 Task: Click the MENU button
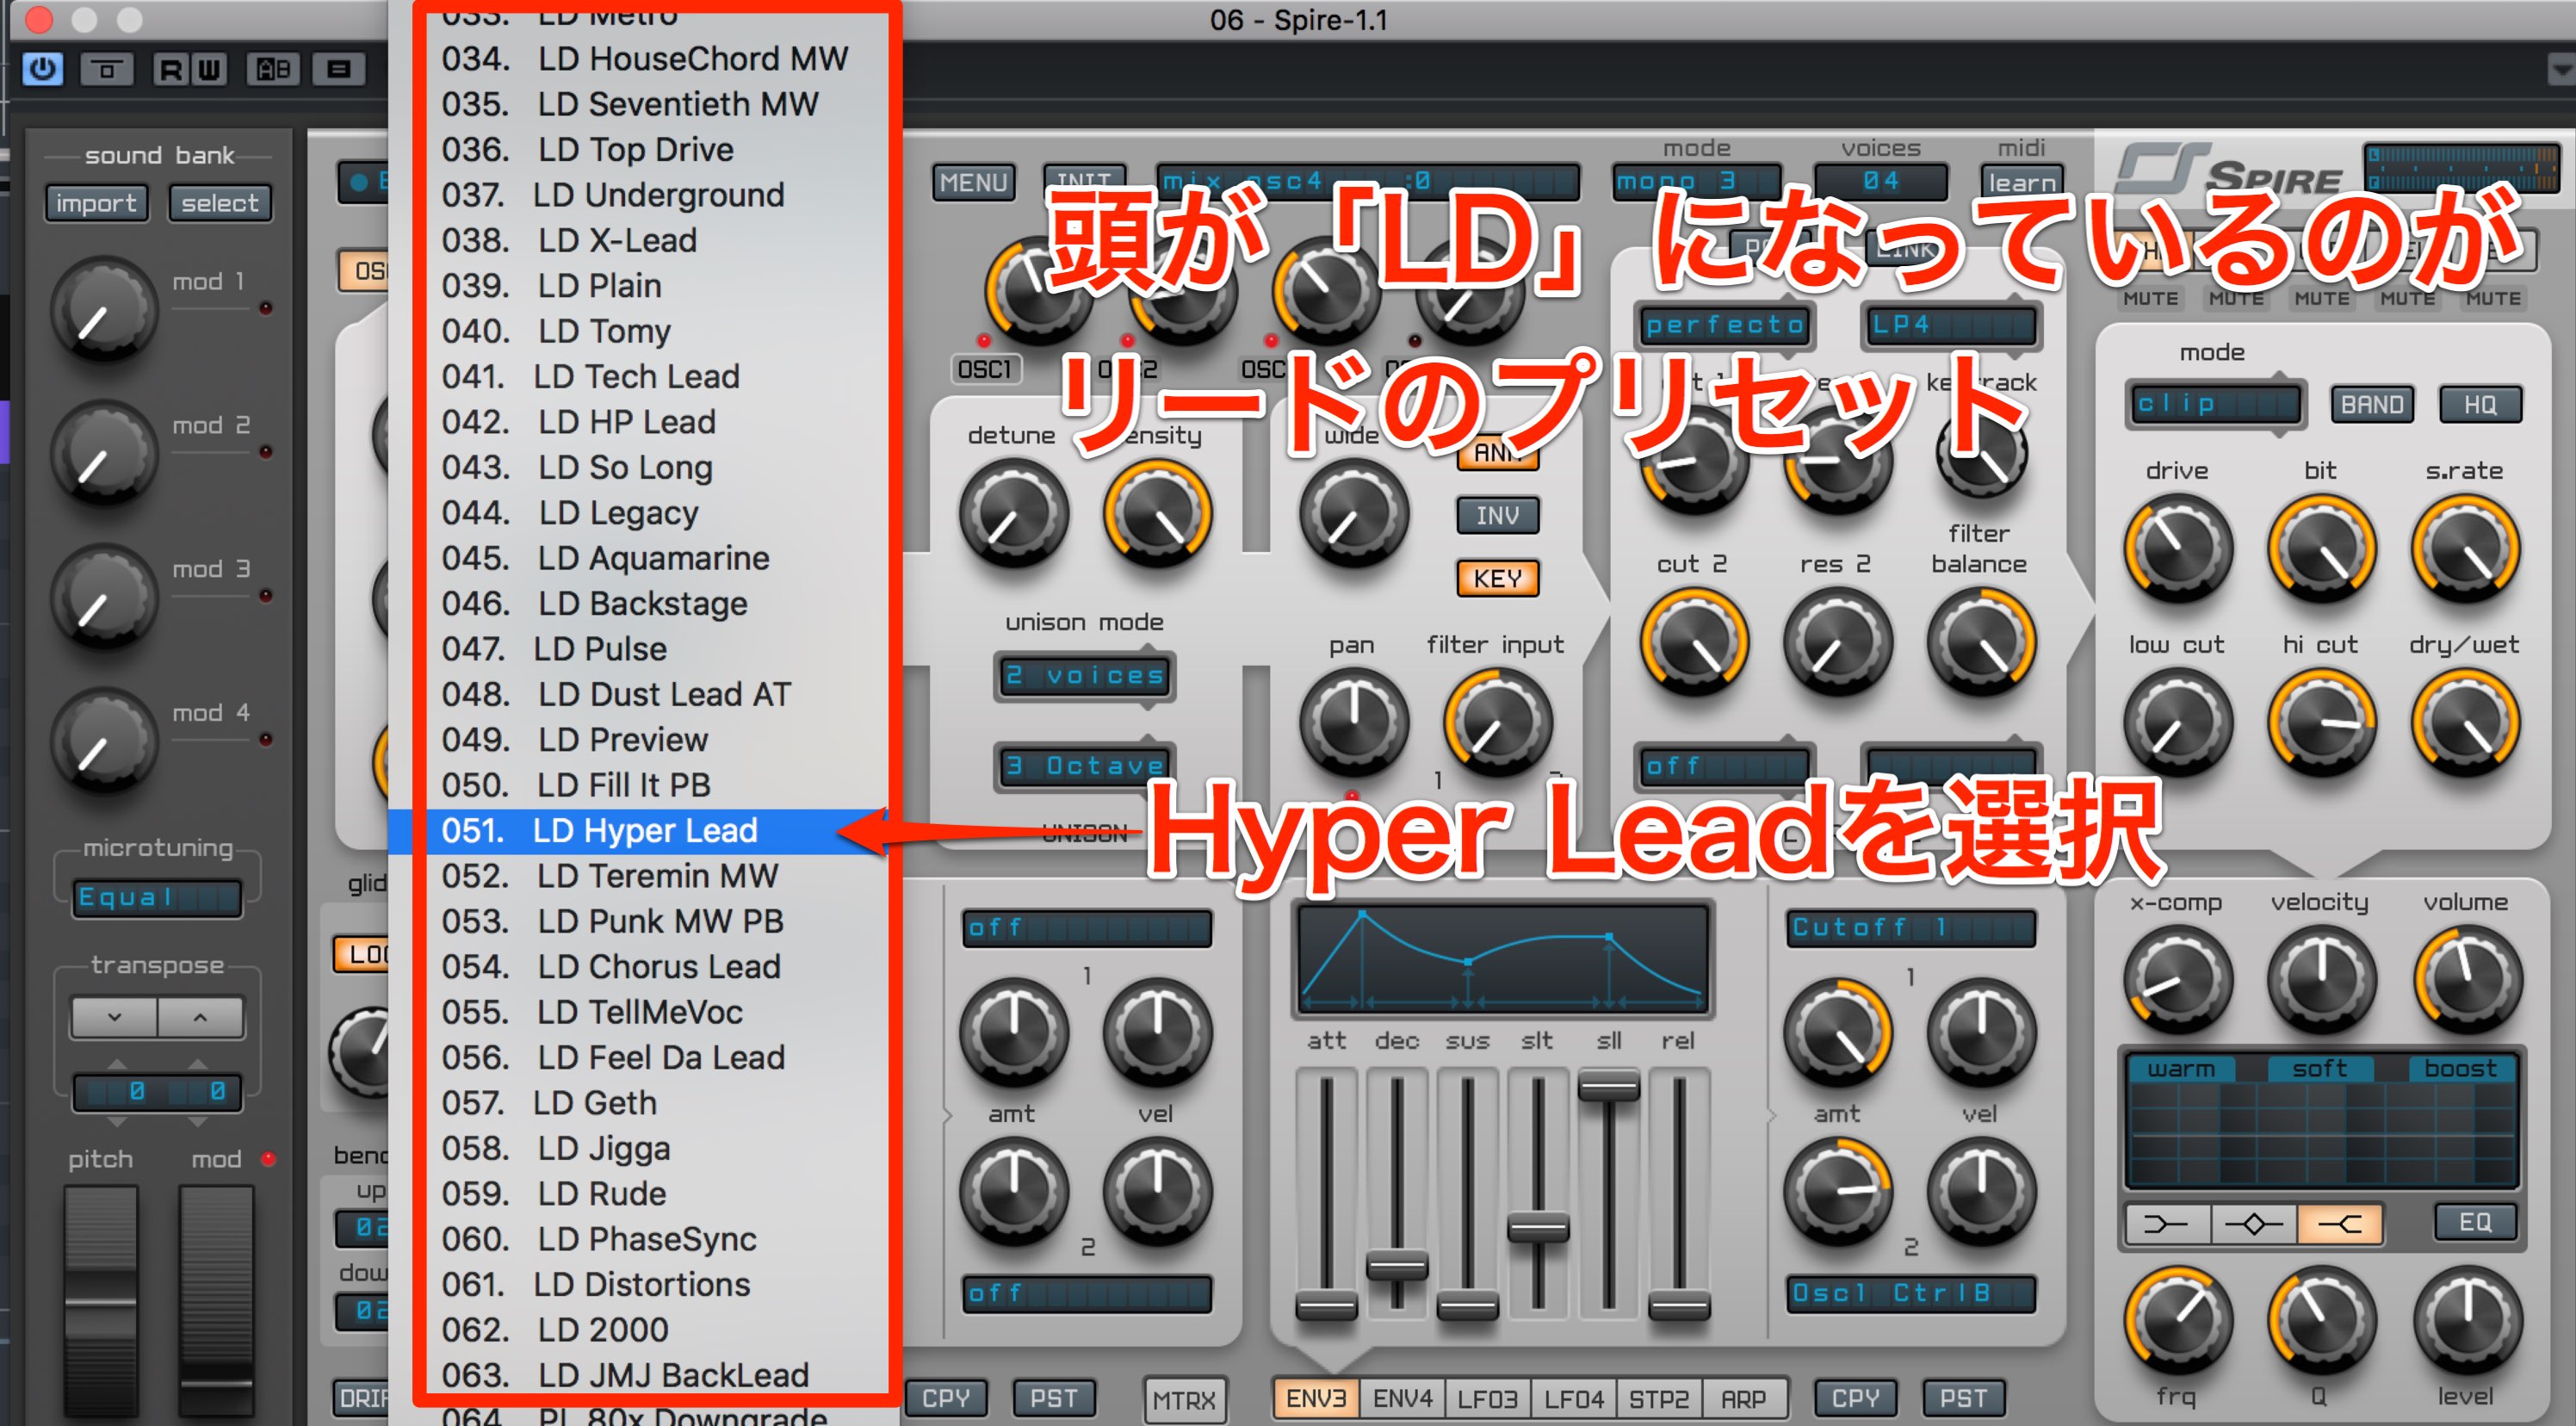[973, 182]
